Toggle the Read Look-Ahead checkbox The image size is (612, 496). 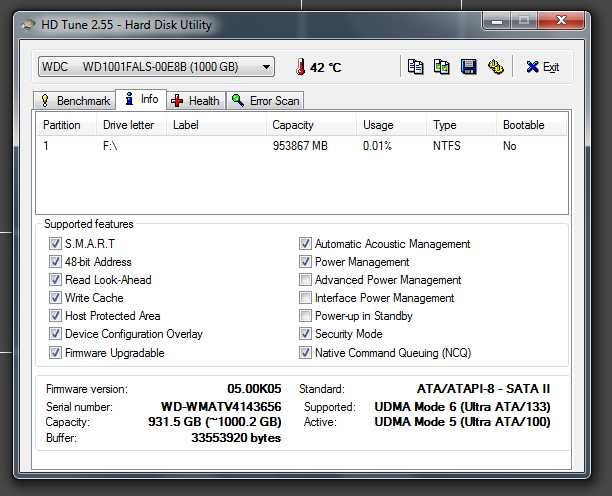pos(55,279)
